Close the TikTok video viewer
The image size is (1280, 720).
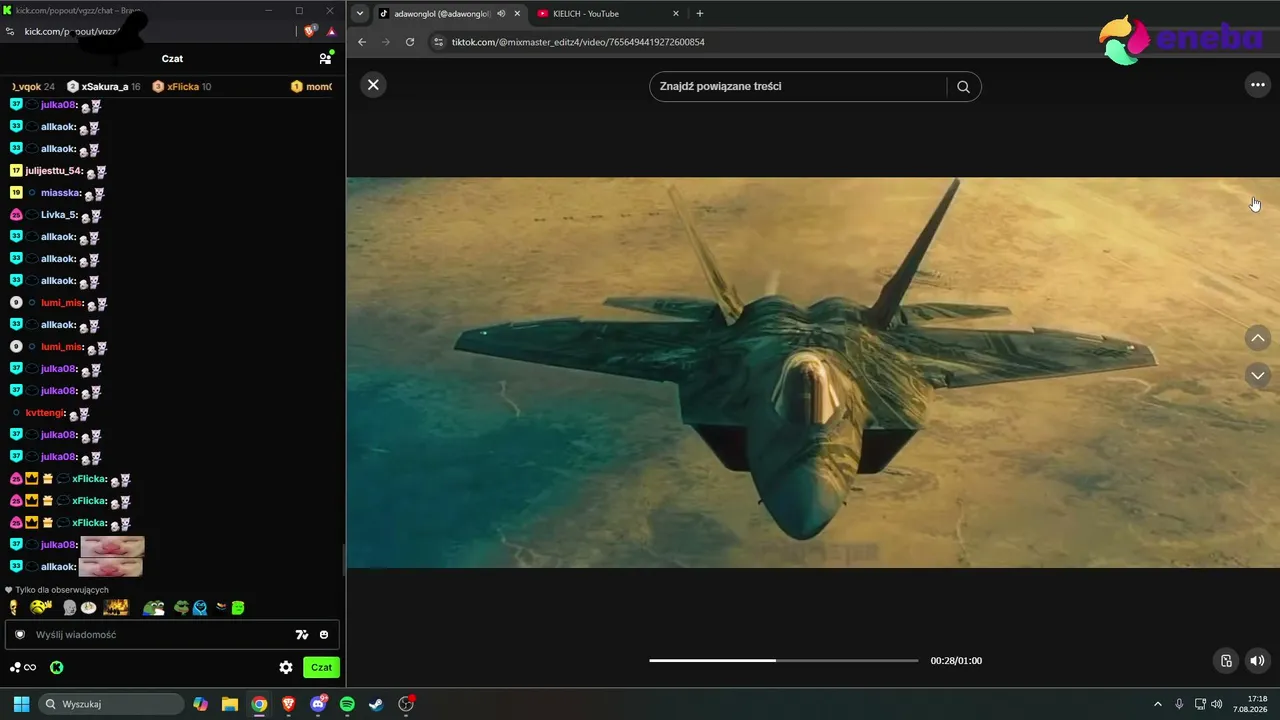pyautogui.click(x=373, y=85)
